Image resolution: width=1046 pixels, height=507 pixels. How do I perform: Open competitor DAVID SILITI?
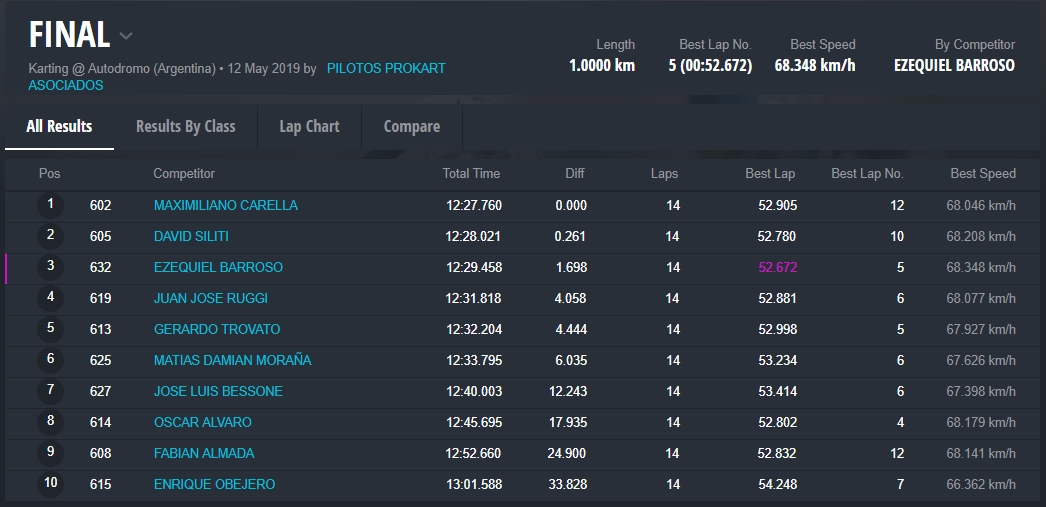tap(191, 237)
